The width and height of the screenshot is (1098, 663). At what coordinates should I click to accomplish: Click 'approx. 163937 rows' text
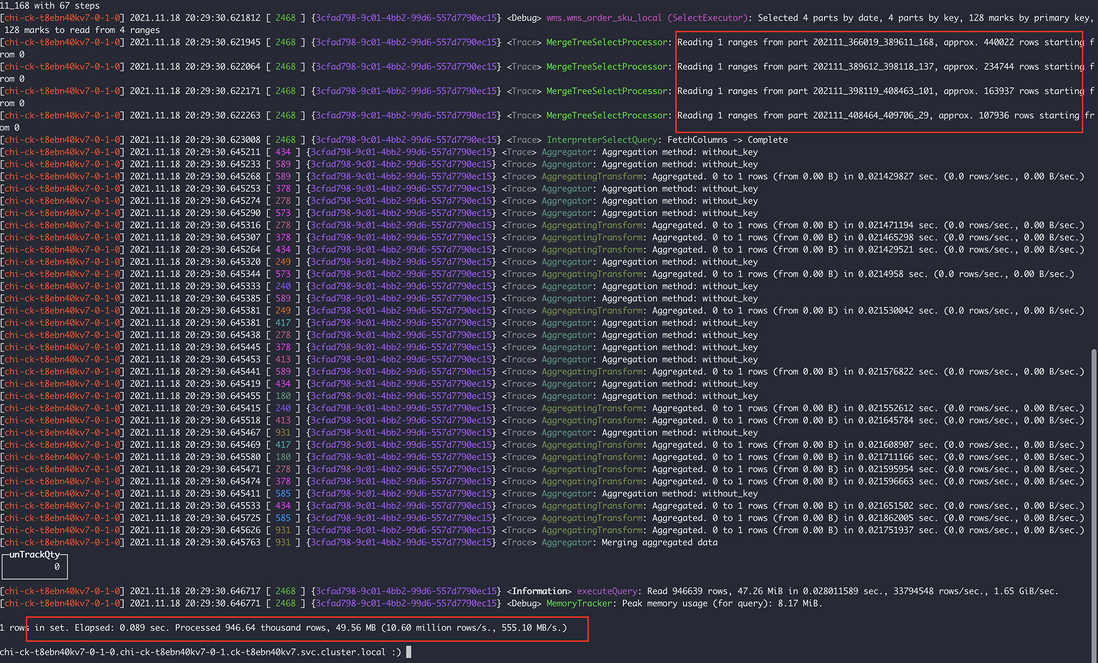tap(991, 91)
